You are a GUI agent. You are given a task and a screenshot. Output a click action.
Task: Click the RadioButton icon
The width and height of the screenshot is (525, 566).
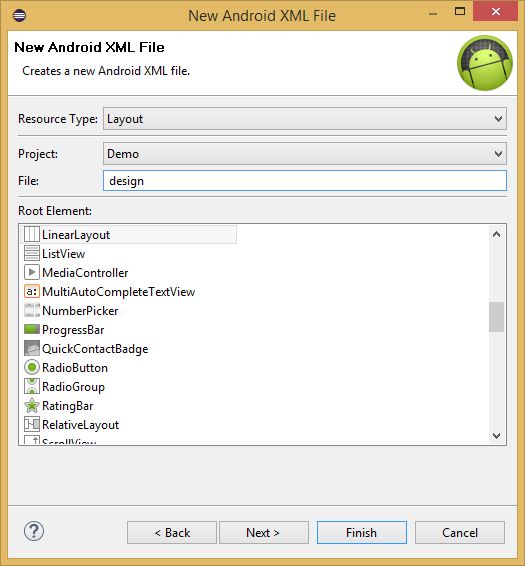[x=31, y=367]
